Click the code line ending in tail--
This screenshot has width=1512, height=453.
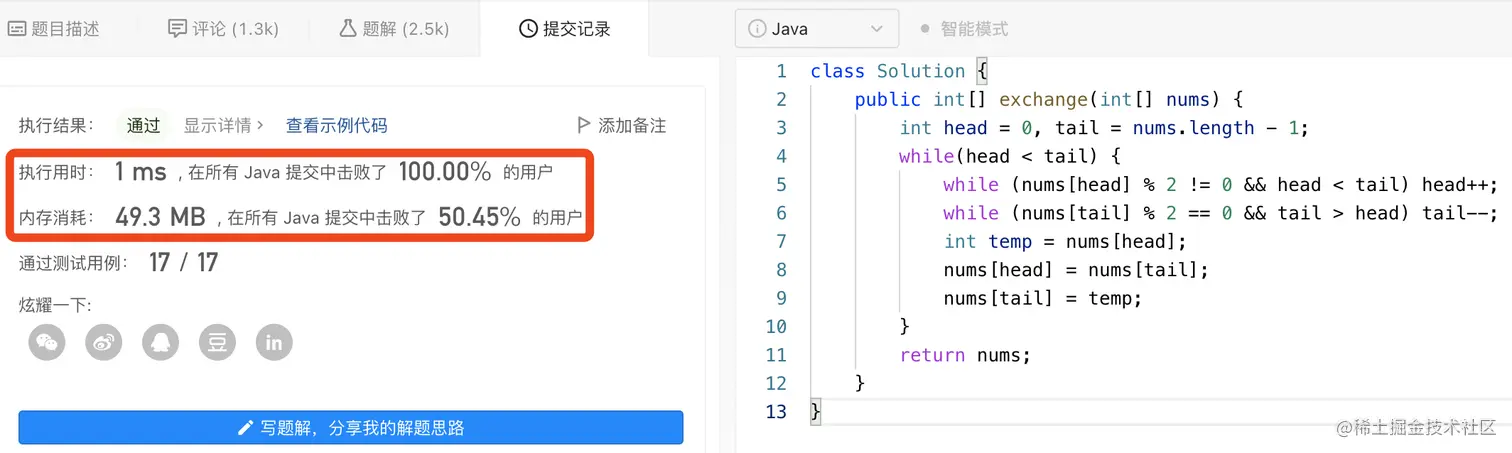pos(1221,213)
